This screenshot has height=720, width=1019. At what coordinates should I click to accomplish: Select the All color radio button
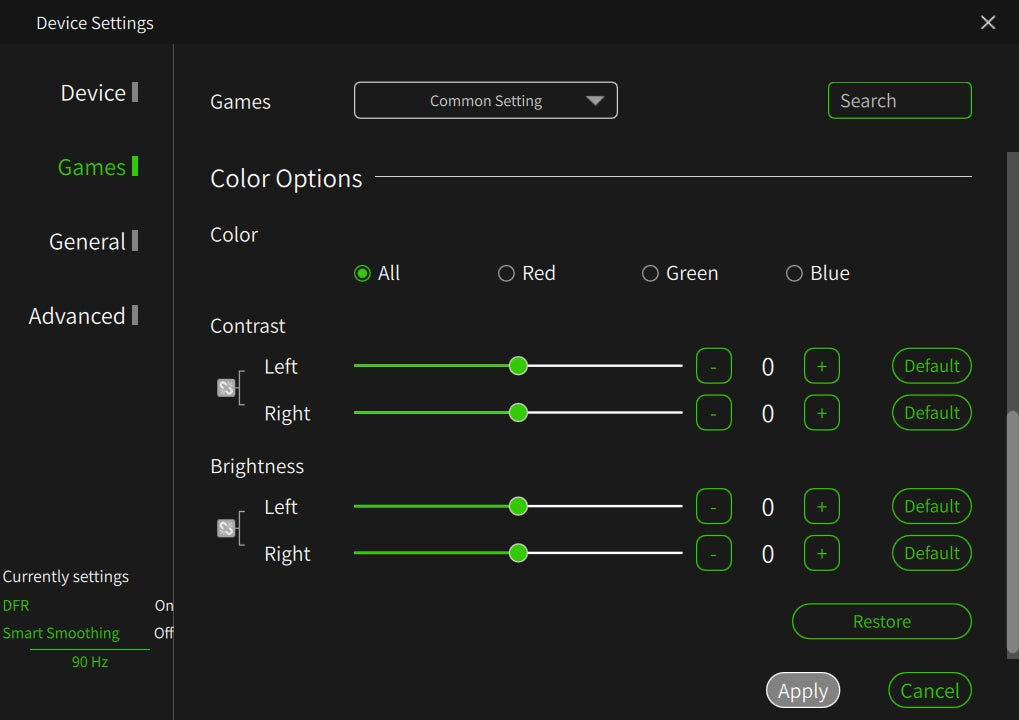pos(362,274)
